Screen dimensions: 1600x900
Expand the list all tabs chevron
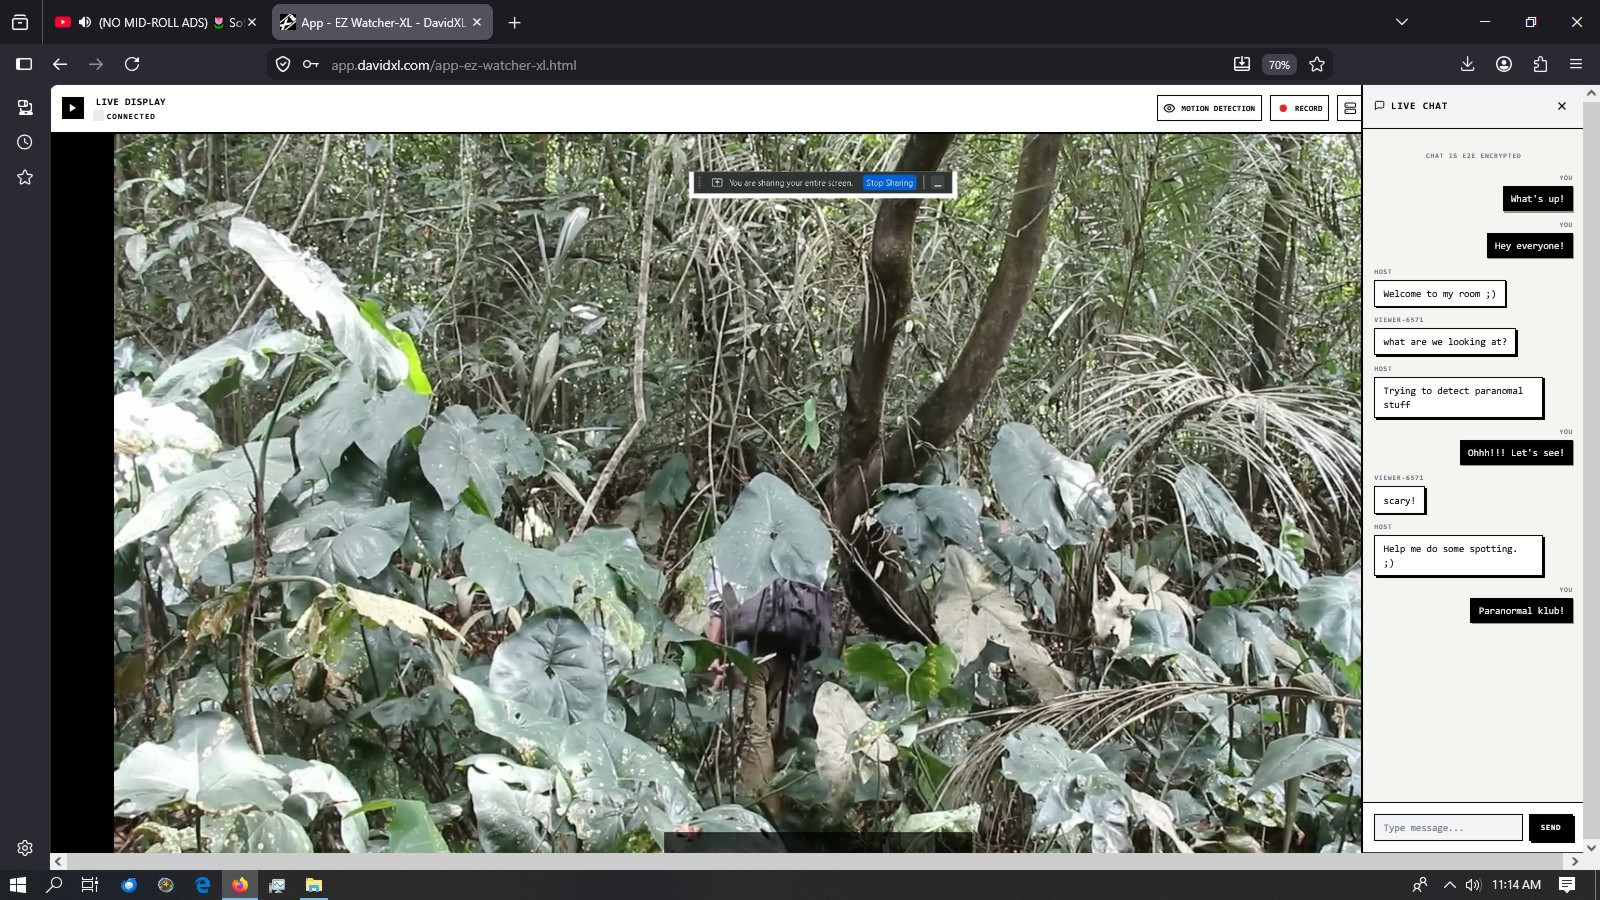tap(1402, 22)
